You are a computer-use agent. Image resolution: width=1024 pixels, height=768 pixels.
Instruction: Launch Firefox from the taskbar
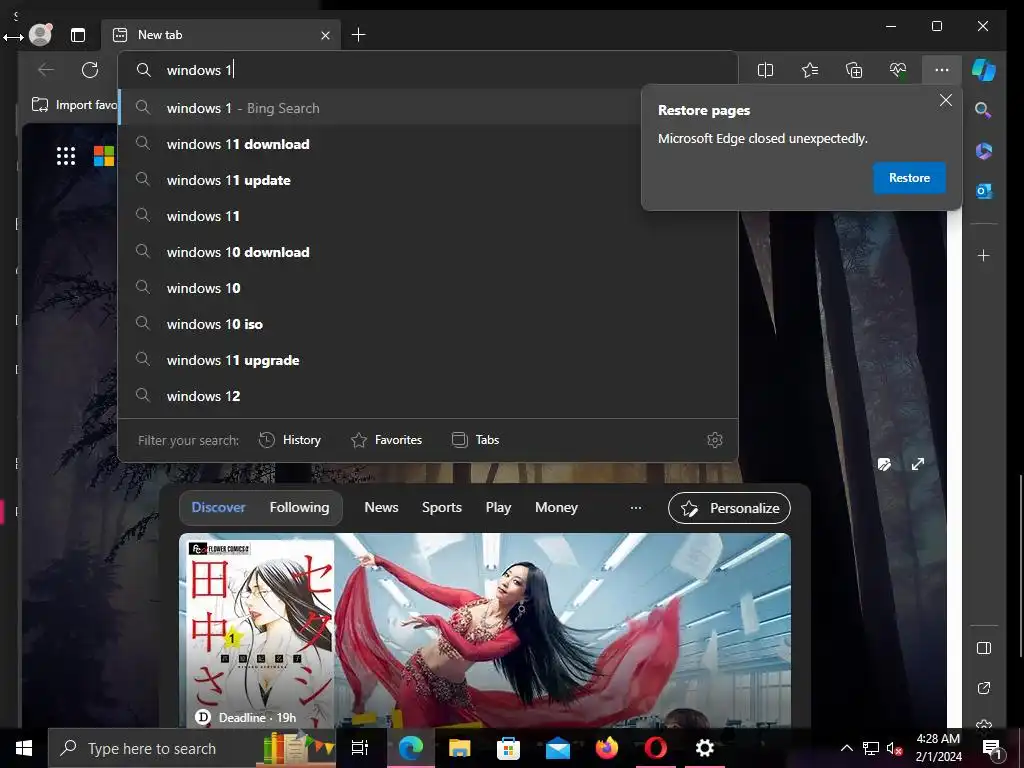coord(607,748)
